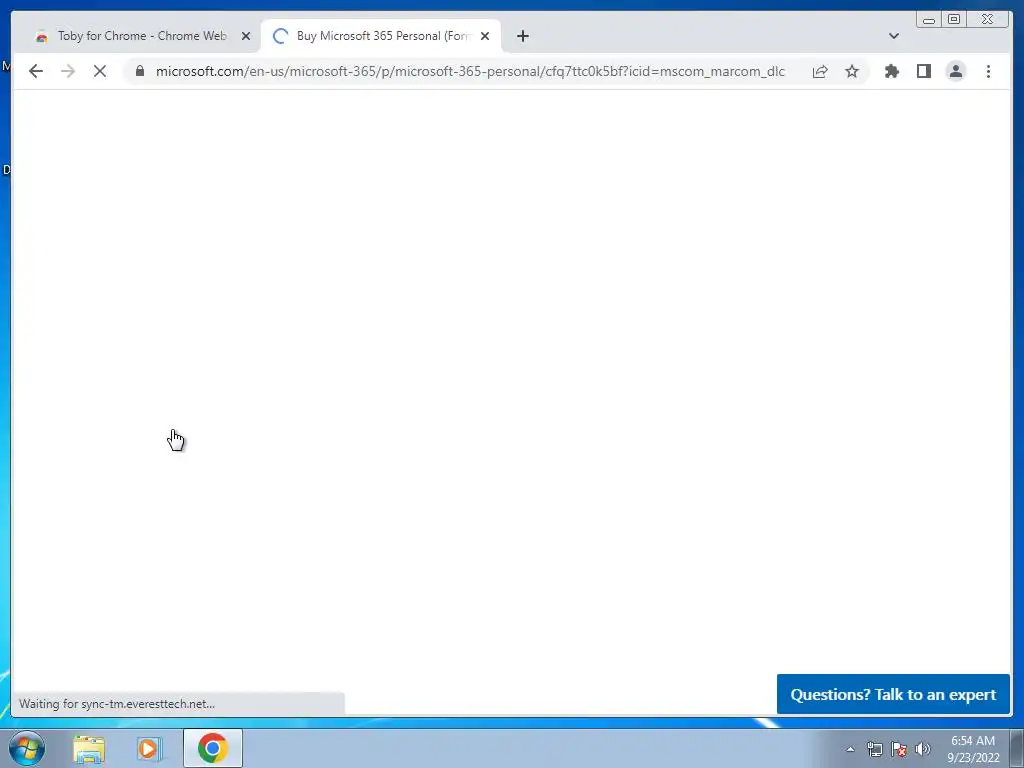The height and width of the screenshot is (768, 1024).
Task: Open the volume speaker tray icon
Action: [x=922, y=749]
